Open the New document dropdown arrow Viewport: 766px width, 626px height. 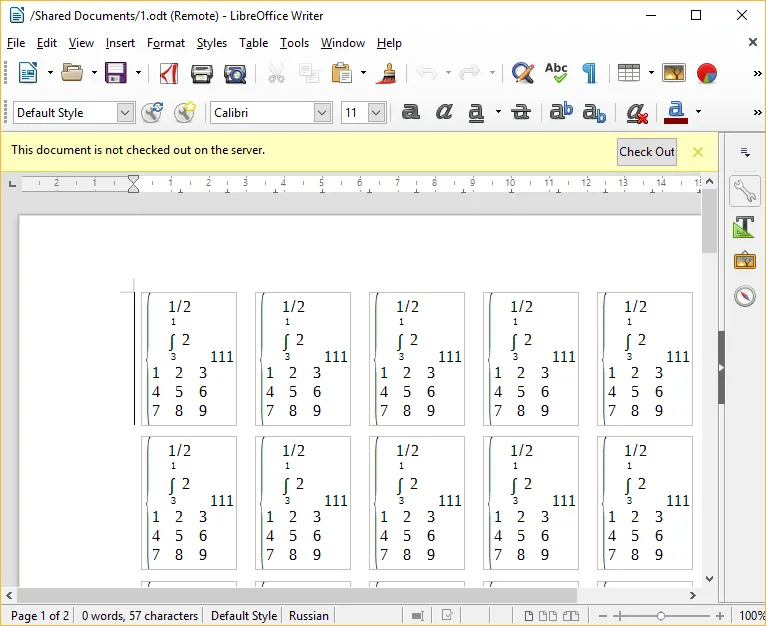50,73
